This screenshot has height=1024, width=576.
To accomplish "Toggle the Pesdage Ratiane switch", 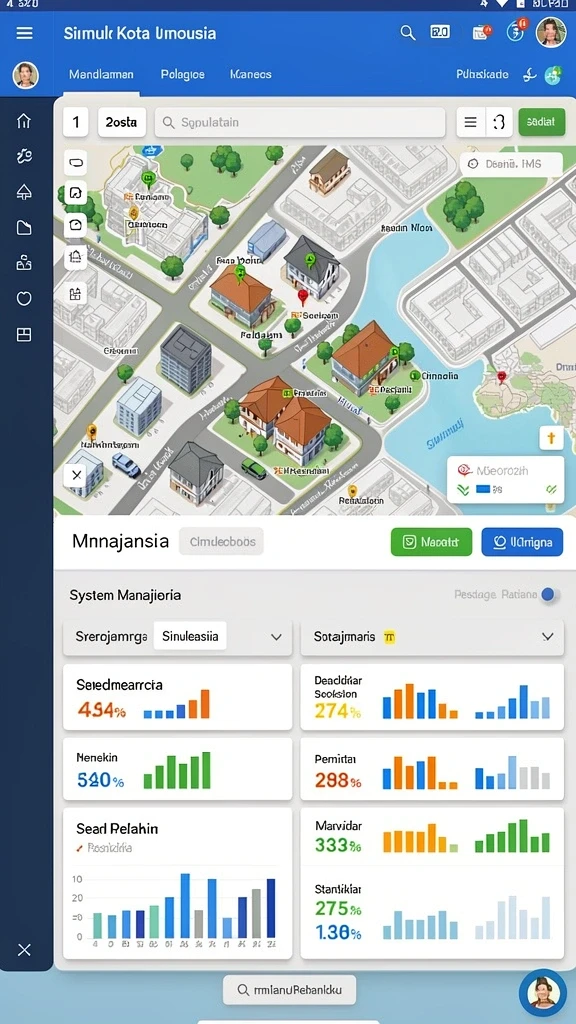I will (550, 594).
